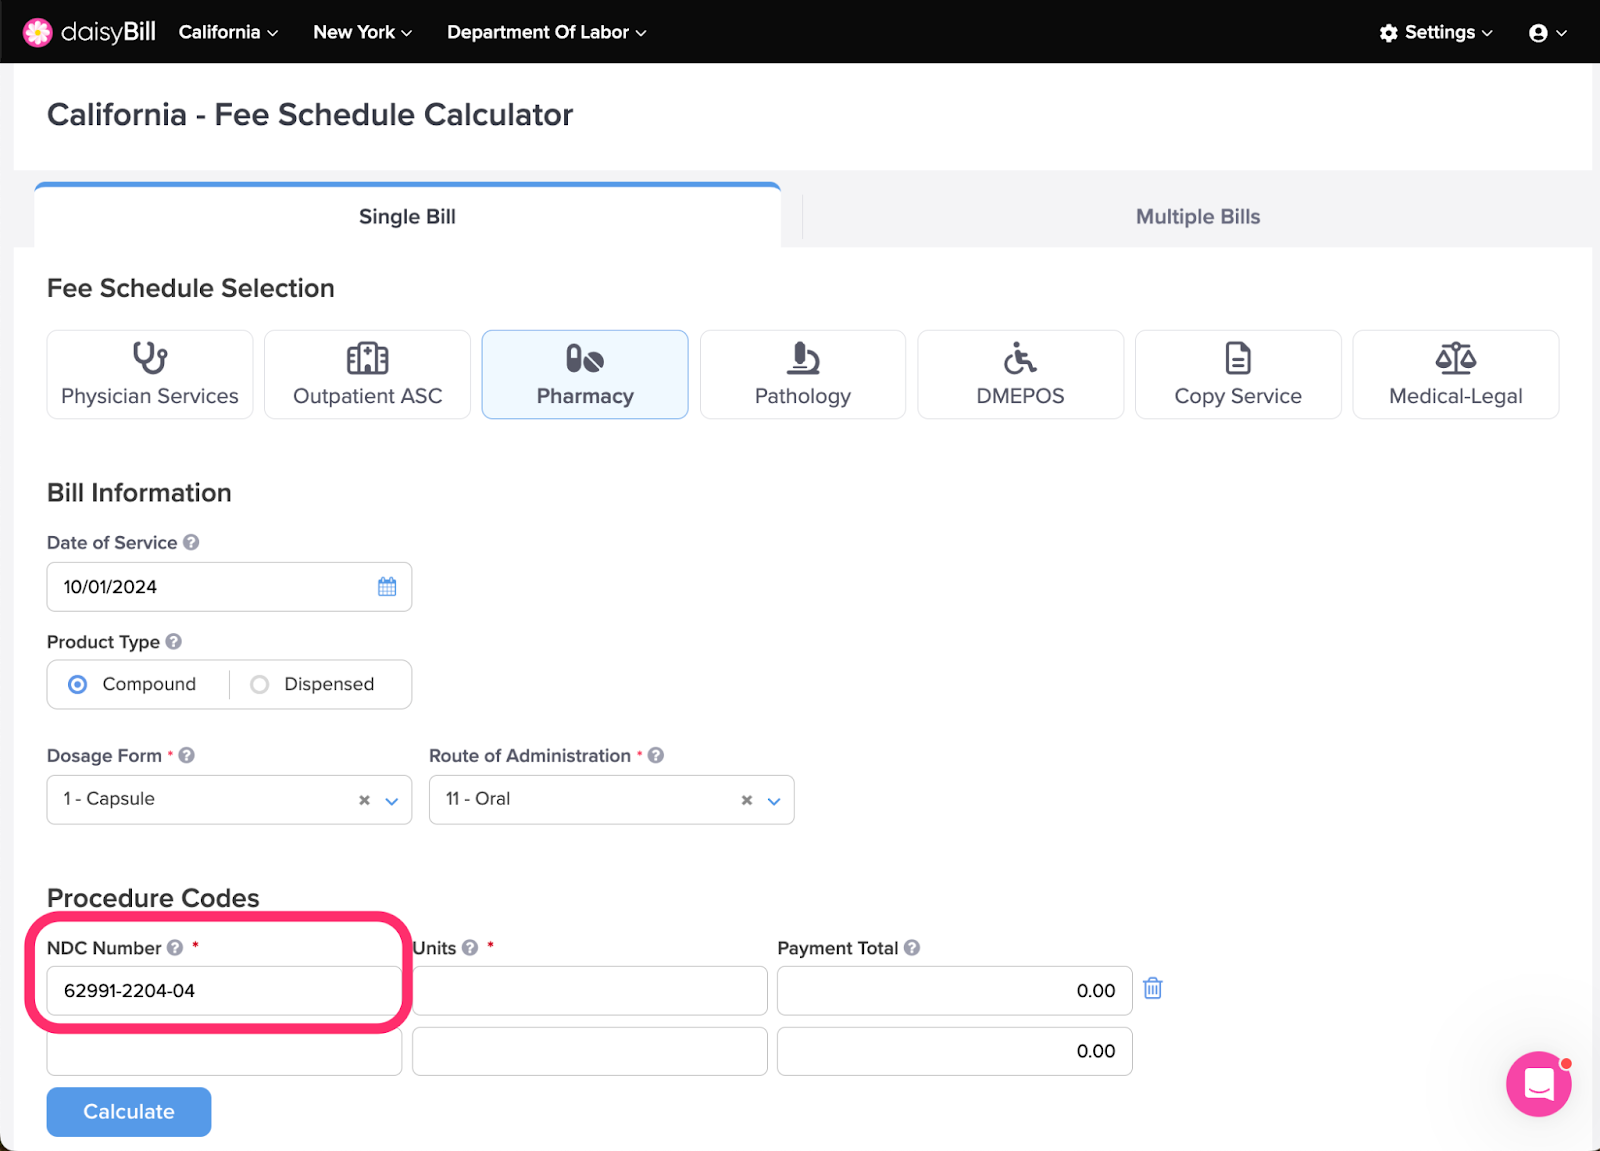Select Outpatient ASC fee schedule

tap(367, 374)
